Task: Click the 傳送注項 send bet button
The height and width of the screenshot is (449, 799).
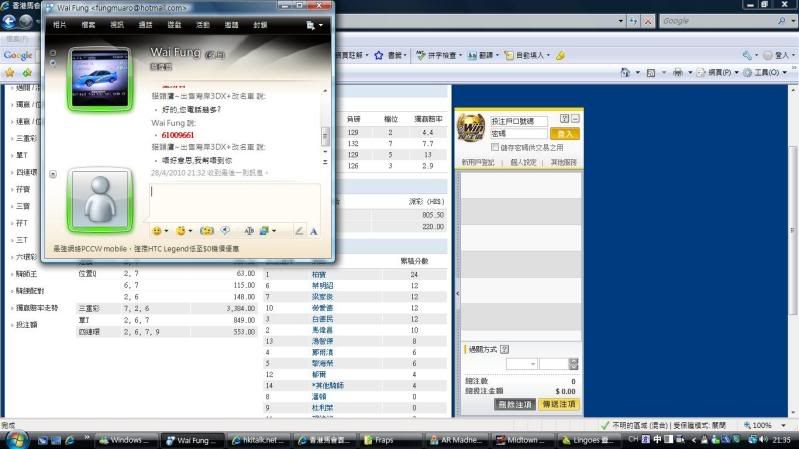Action: (x=559, y=404)
